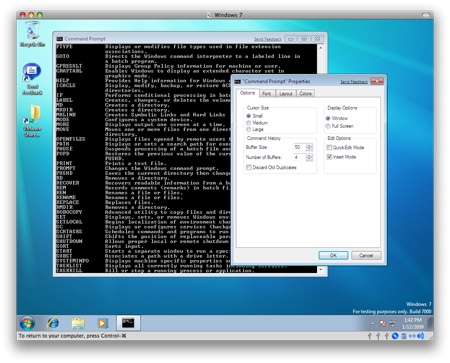Screen dimensions: 450x363
Task: Click the GPRESULT line in Command Prompt
Action: 168,66
